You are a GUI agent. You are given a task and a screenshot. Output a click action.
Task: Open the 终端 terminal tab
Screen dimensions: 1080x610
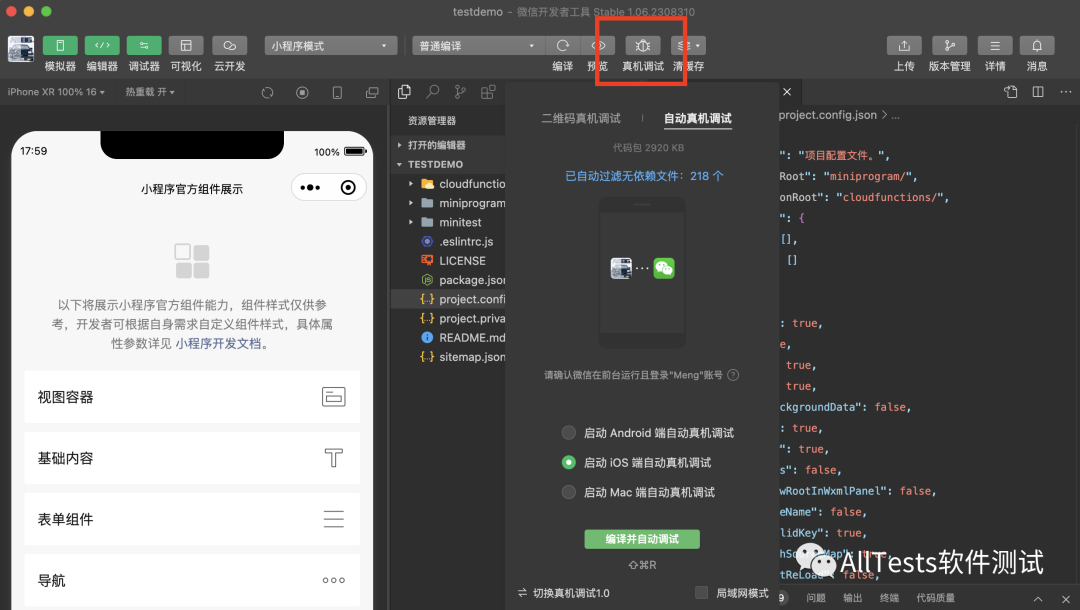point(889,598)
